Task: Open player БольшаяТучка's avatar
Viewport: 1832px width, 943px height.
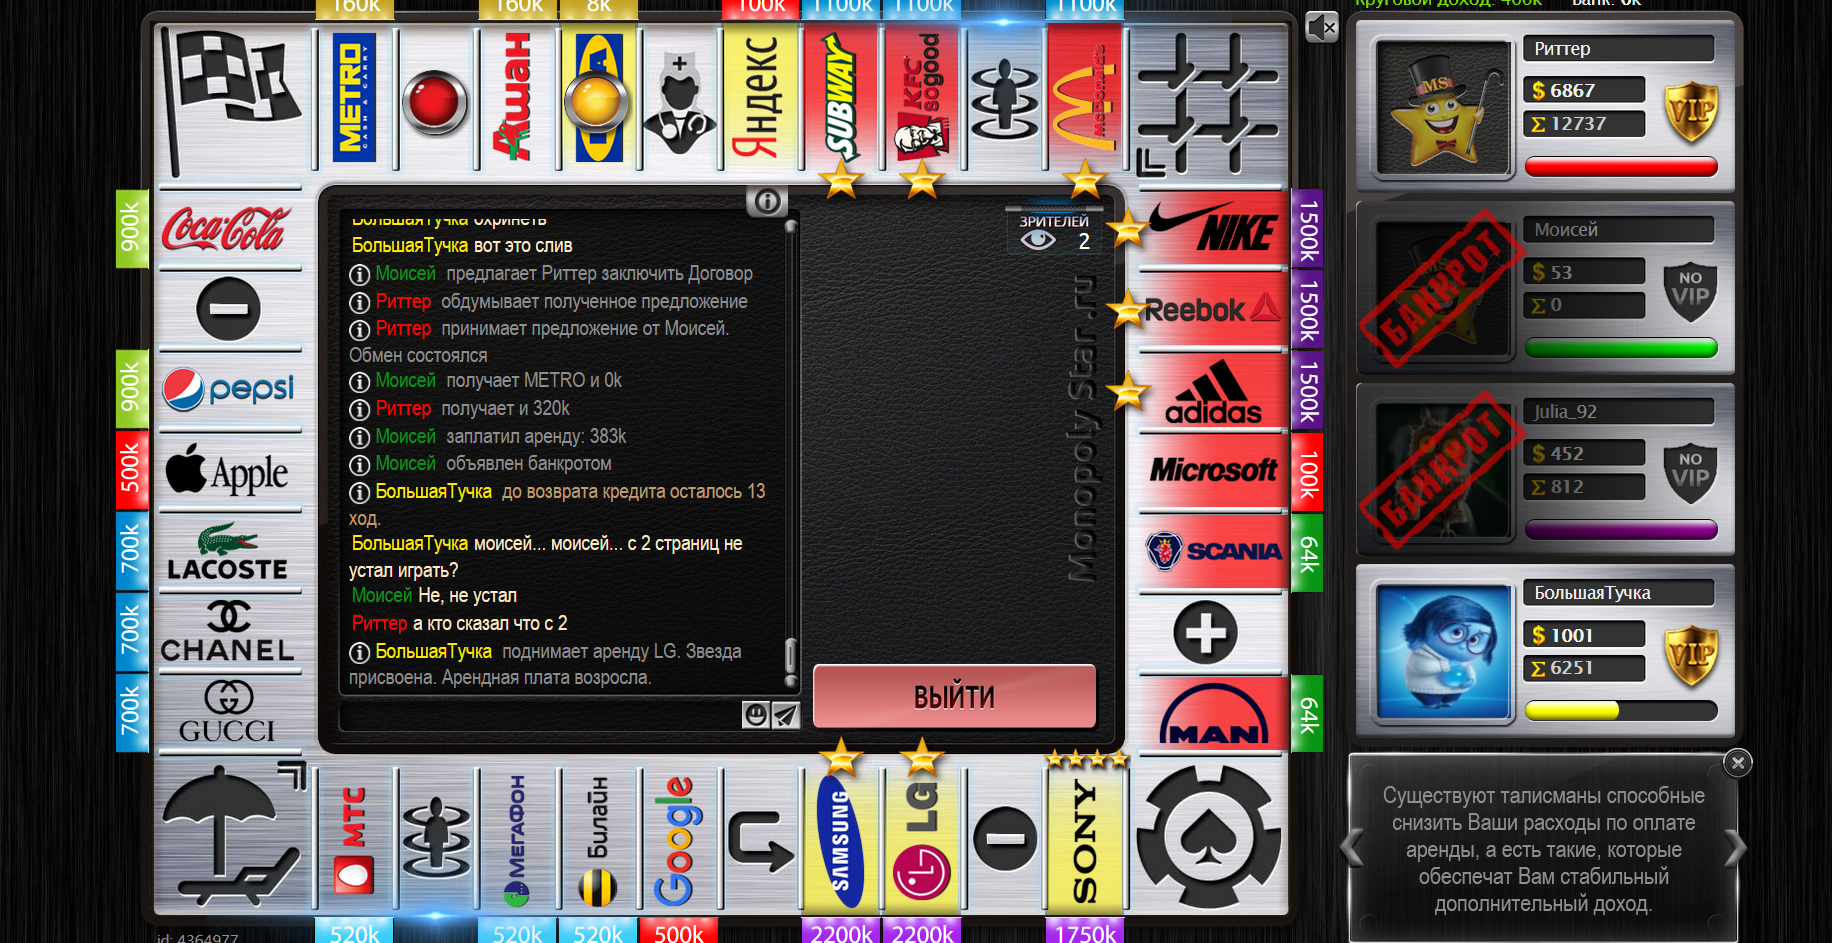Action: tap(1443, 652)
